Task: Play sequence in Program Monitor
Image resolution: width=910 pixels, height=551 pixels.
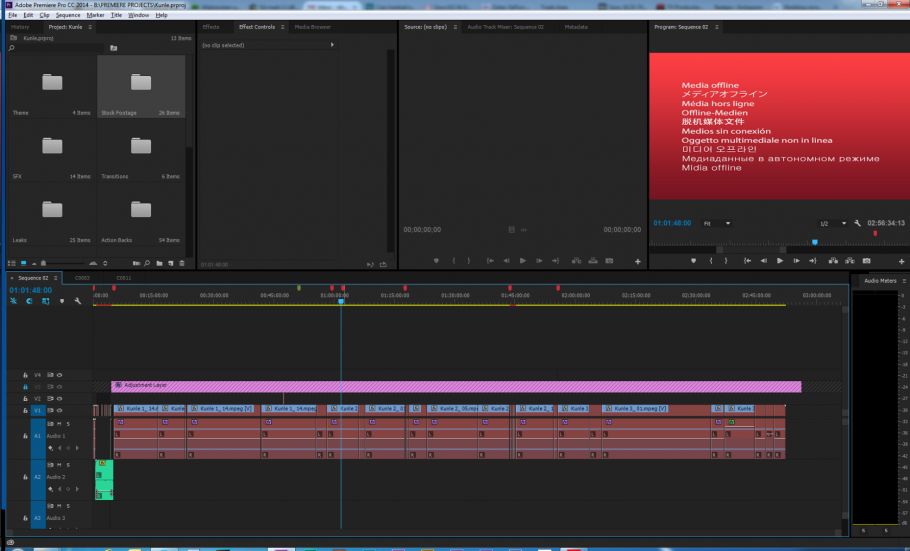Action: coord(780,261)
